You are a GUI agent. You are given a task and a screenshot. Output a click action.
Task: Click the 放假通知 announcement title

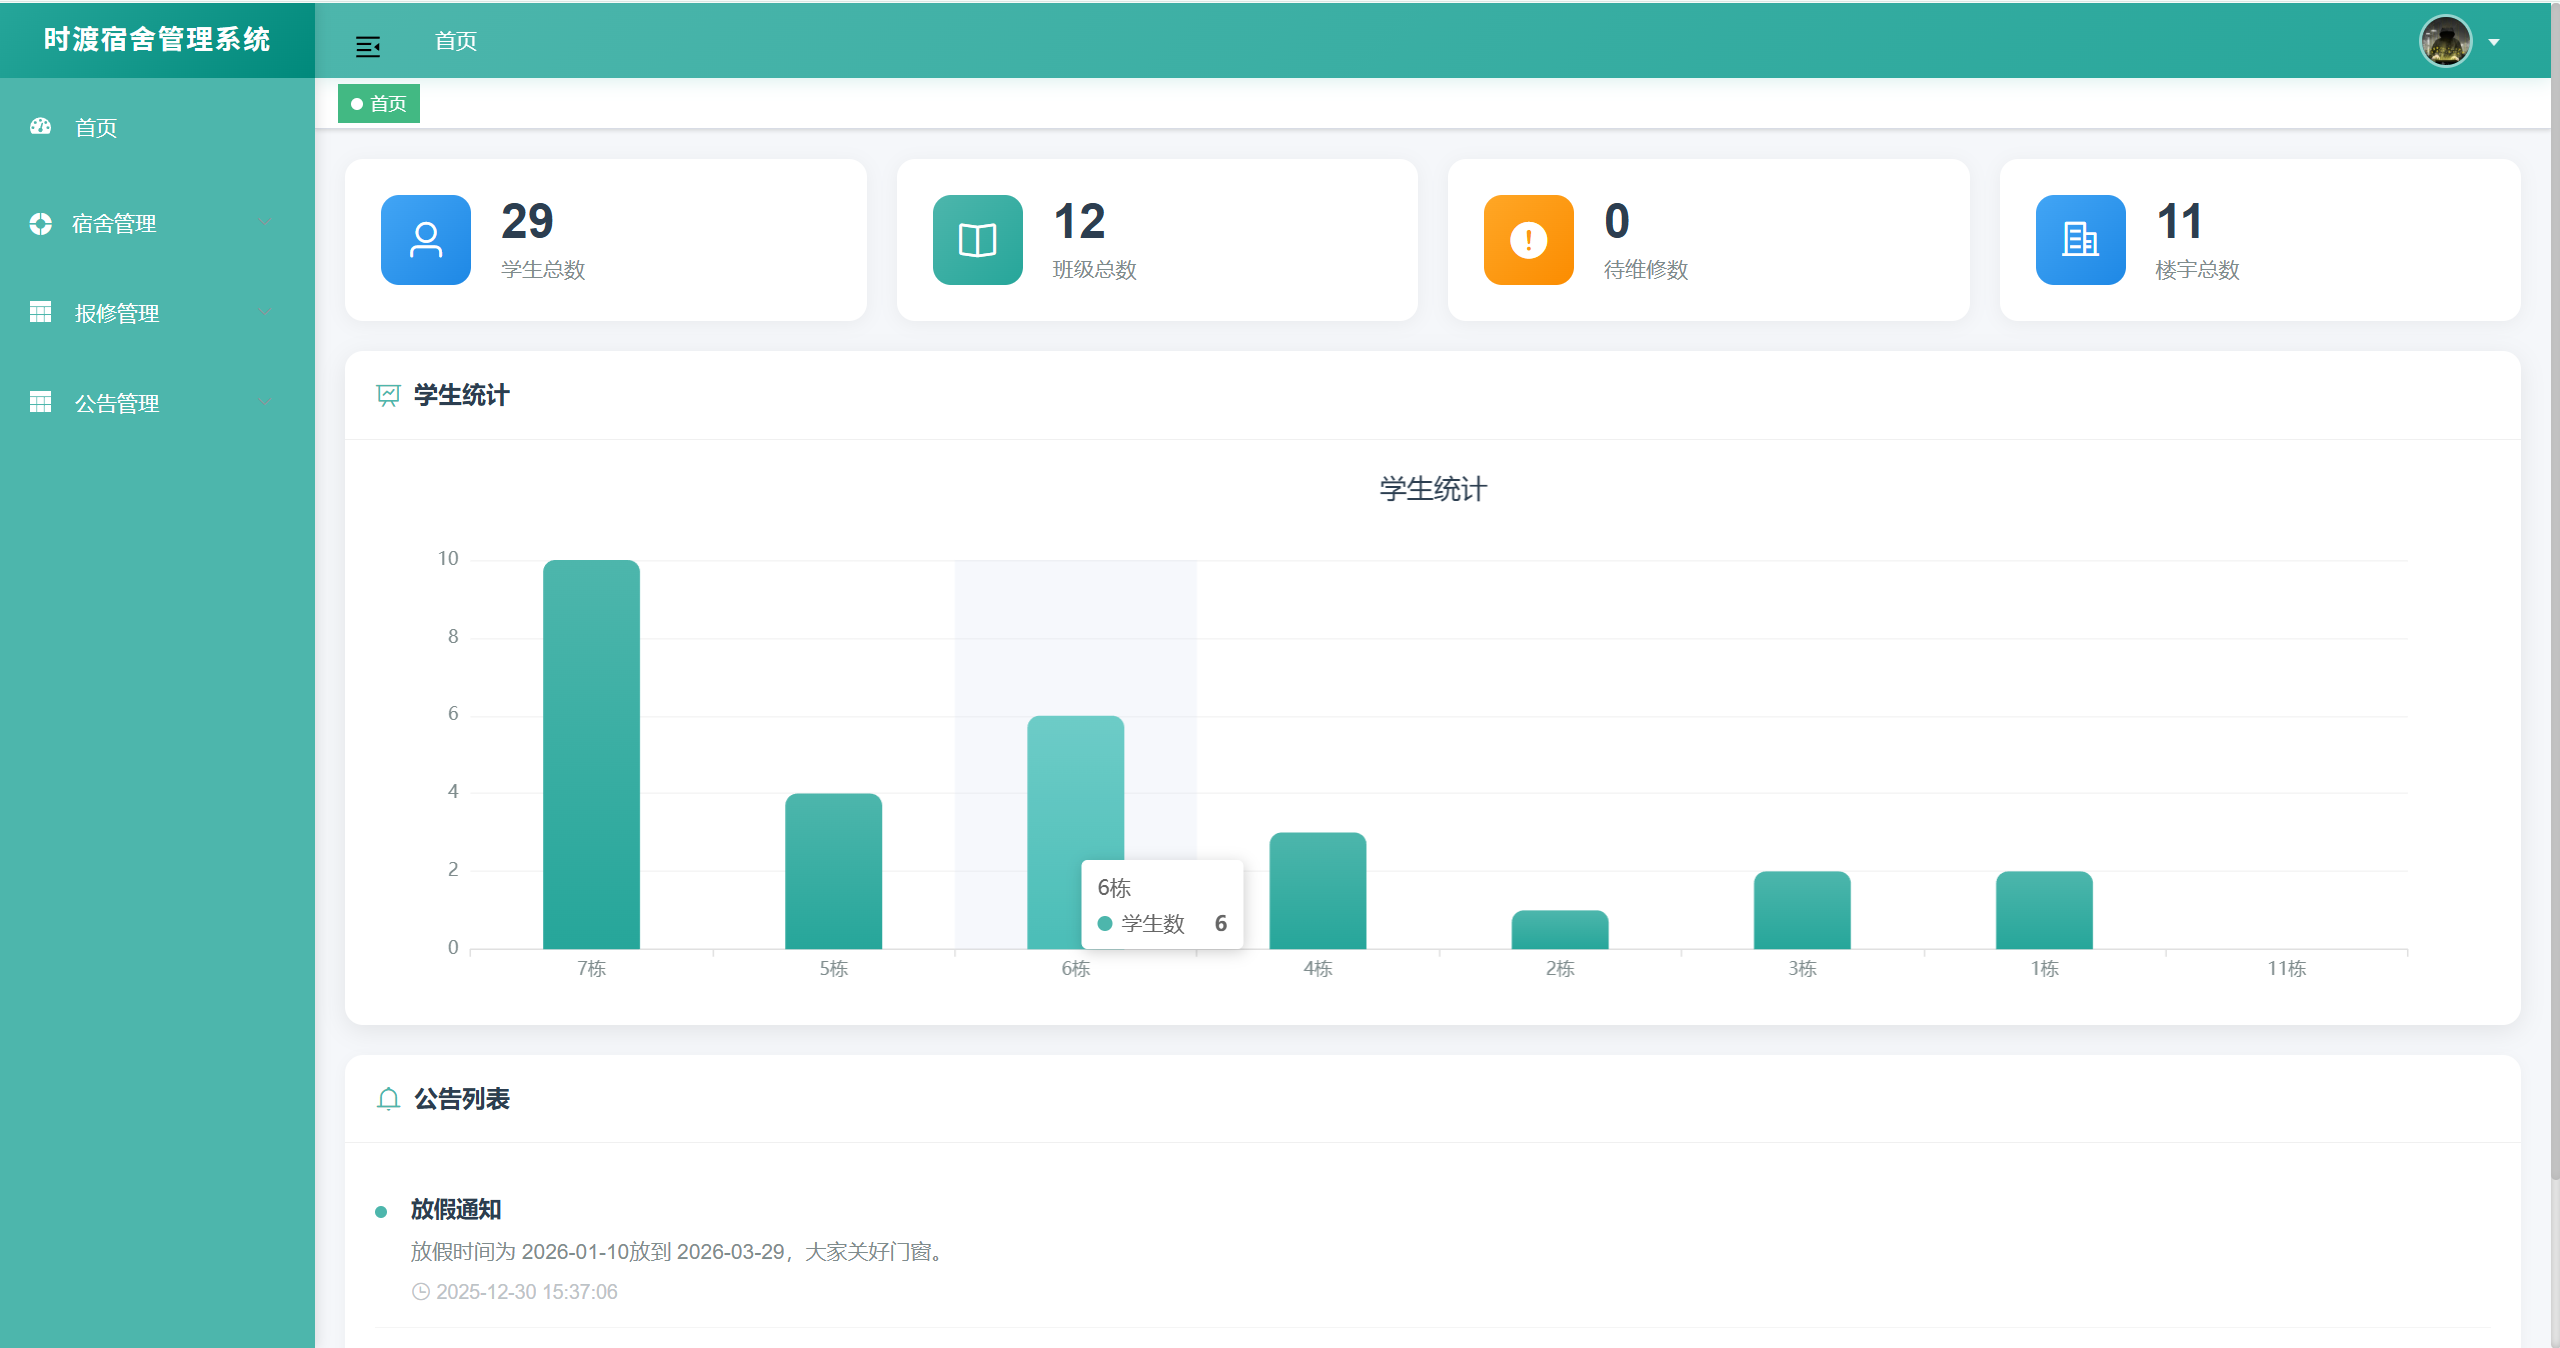(x=456, y=1209)
